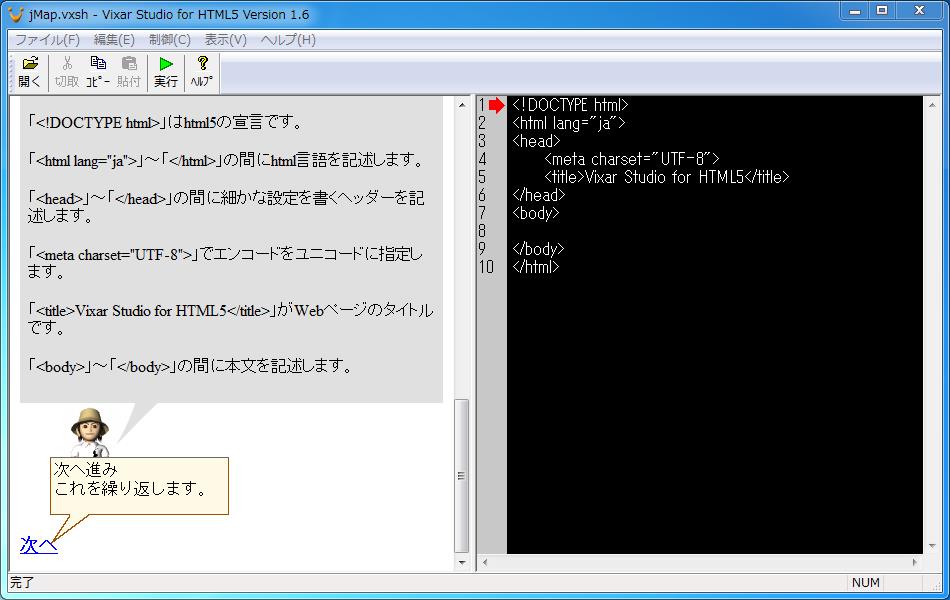The height and width of the screenshot is (600, 950).
Task: Select the Open file icon
Action: [29, 70]
